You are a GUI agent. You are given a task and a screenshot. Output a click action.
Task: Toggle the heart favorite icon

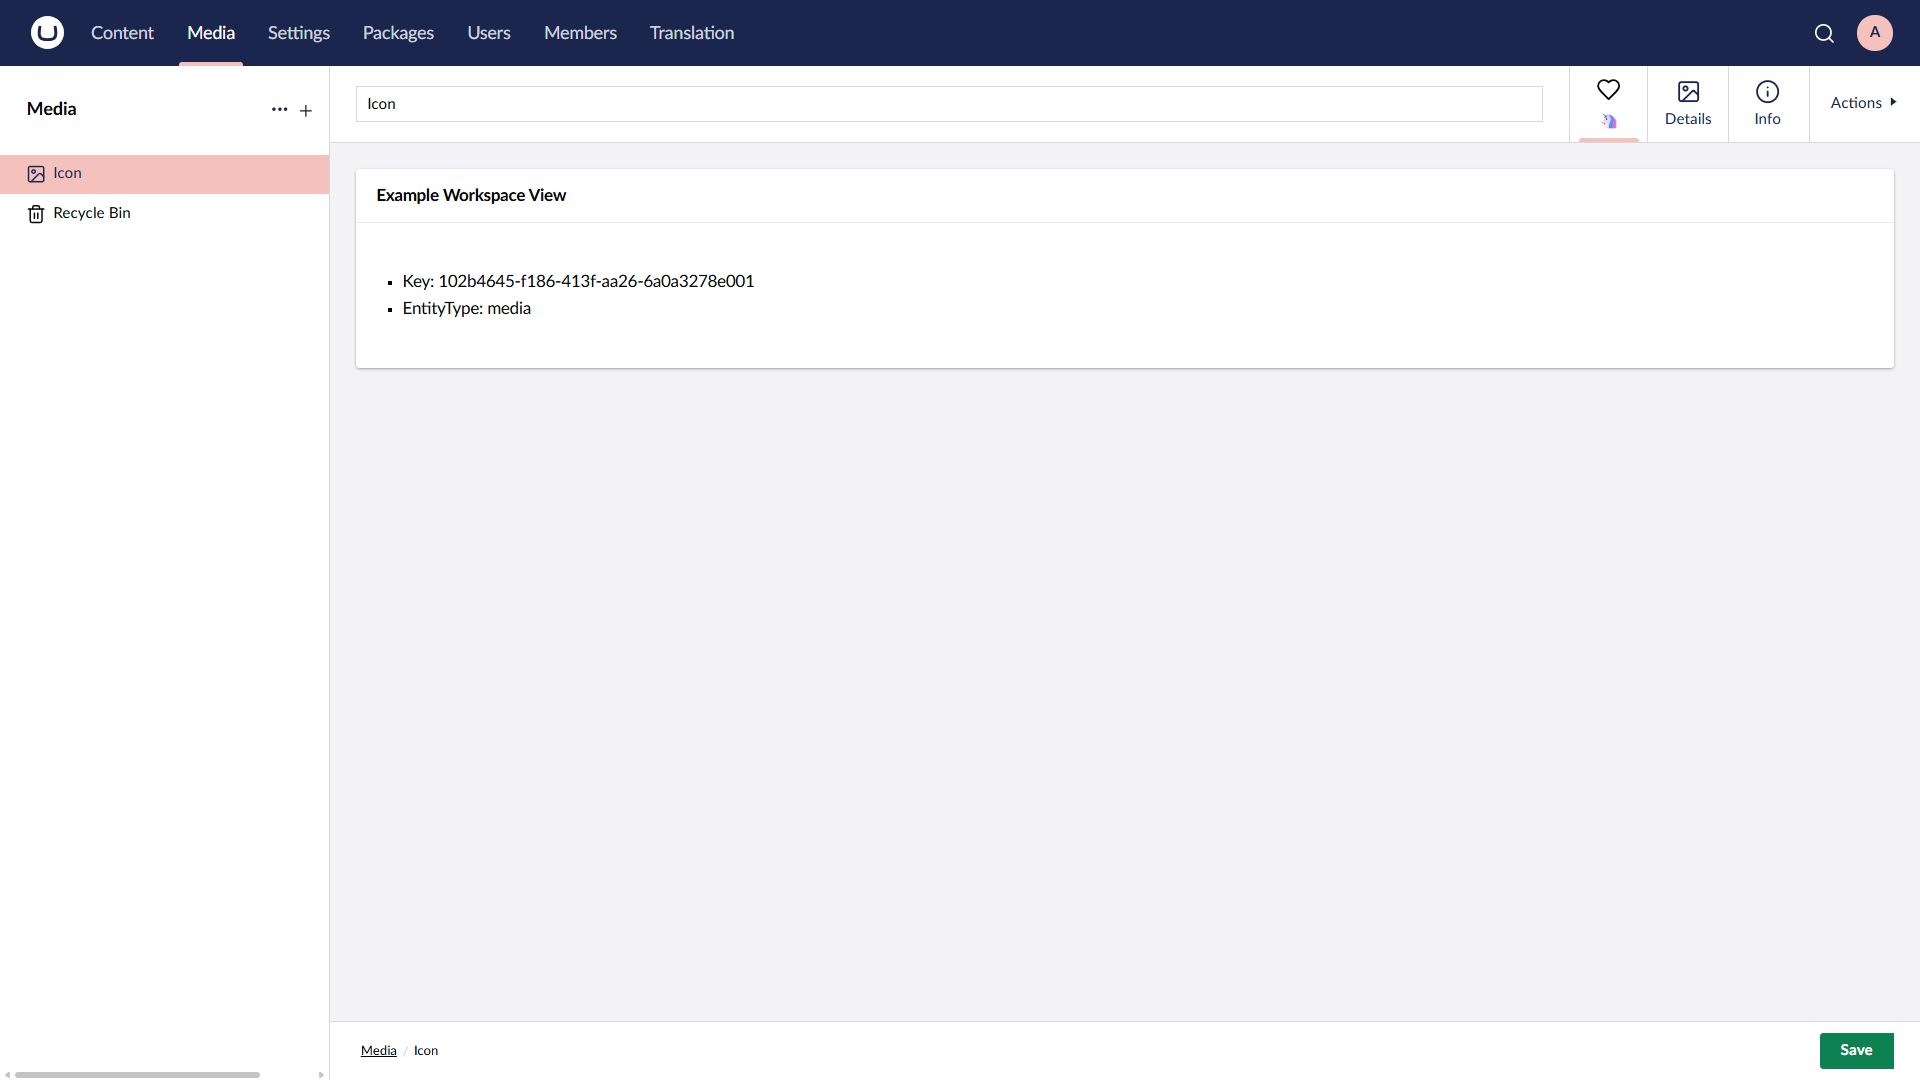[x=1609, y=90]
